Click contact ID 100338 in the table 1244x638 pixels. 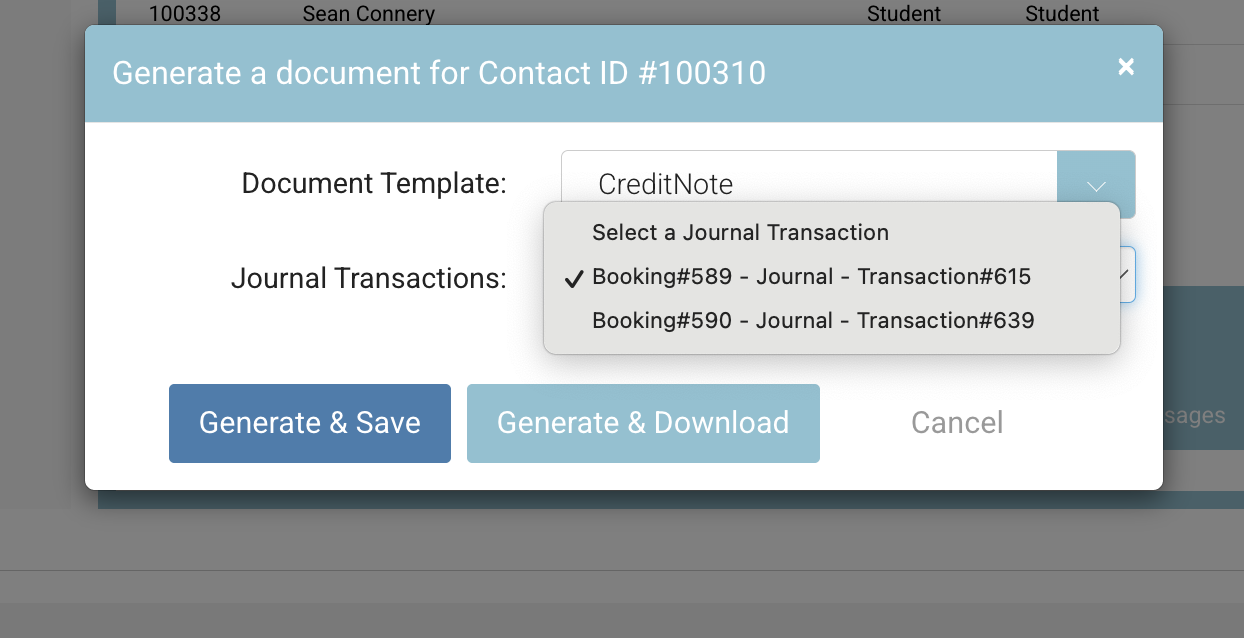[182, 13]
